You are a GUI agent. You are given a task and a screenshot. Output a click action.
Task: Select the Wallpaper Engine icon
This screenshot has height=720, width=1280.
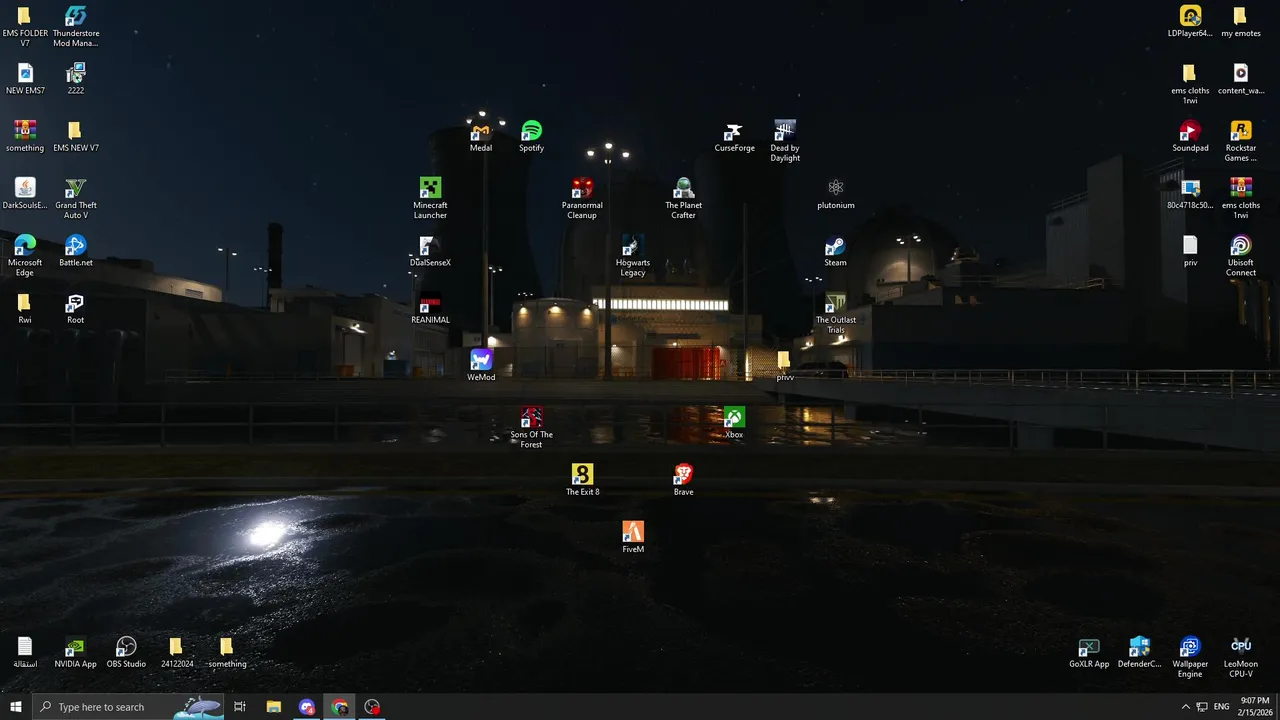[1190, 658]
